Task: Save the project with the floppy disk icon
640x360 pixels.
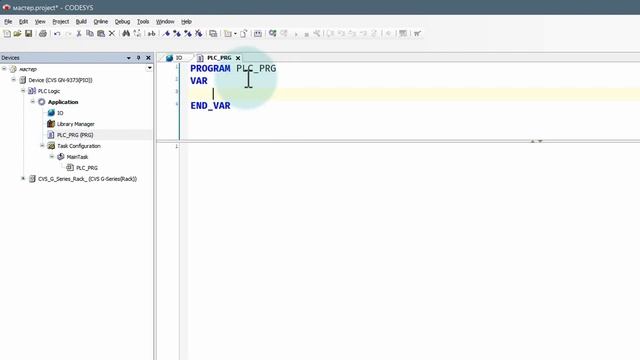Action: click(x=28, y=33)
